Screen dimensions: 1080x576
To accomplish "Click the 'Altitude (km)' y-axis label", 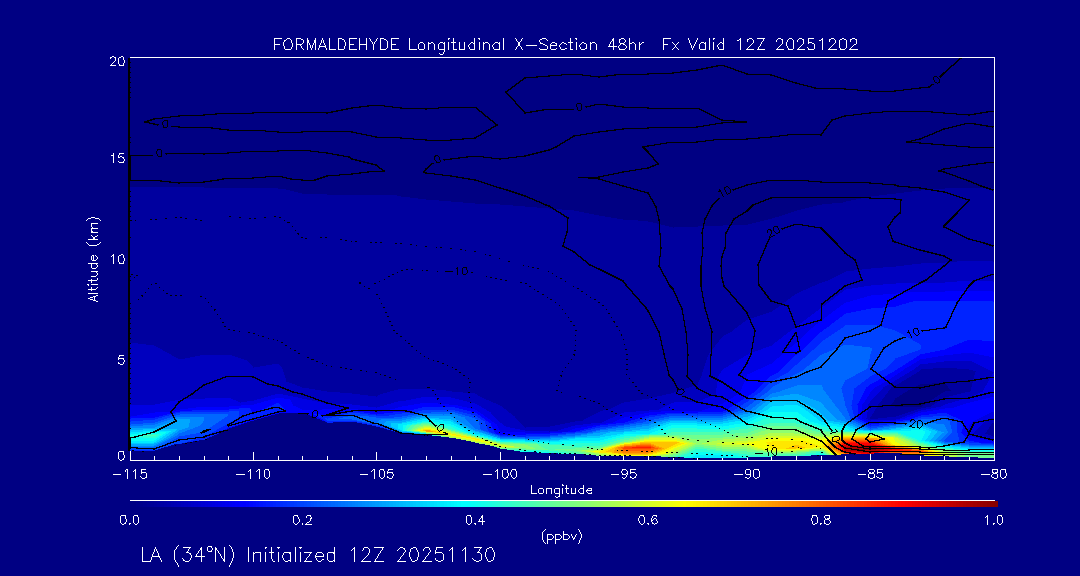I will [x=93, y=258].
